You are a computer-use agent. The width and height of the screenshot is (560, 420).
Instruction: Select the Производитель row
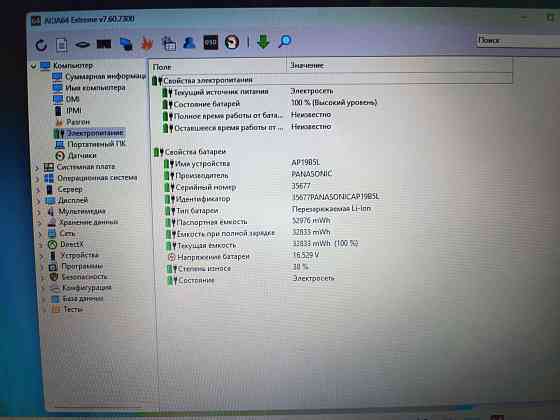coord(201,176)
